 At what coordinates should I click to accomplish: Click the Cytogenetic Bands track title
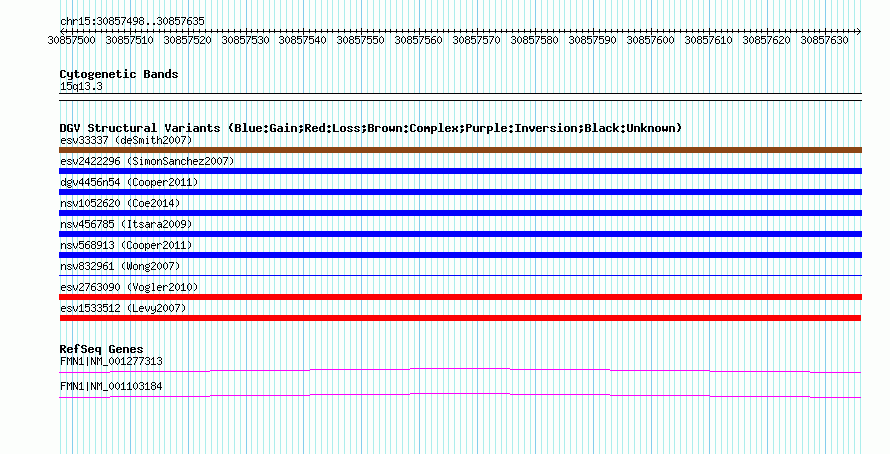pos(119,74)
